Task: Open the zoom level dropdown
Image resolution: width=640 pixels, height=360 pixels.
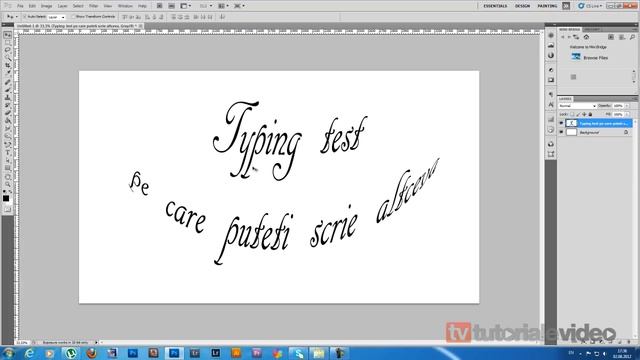Action: (206, 6)
